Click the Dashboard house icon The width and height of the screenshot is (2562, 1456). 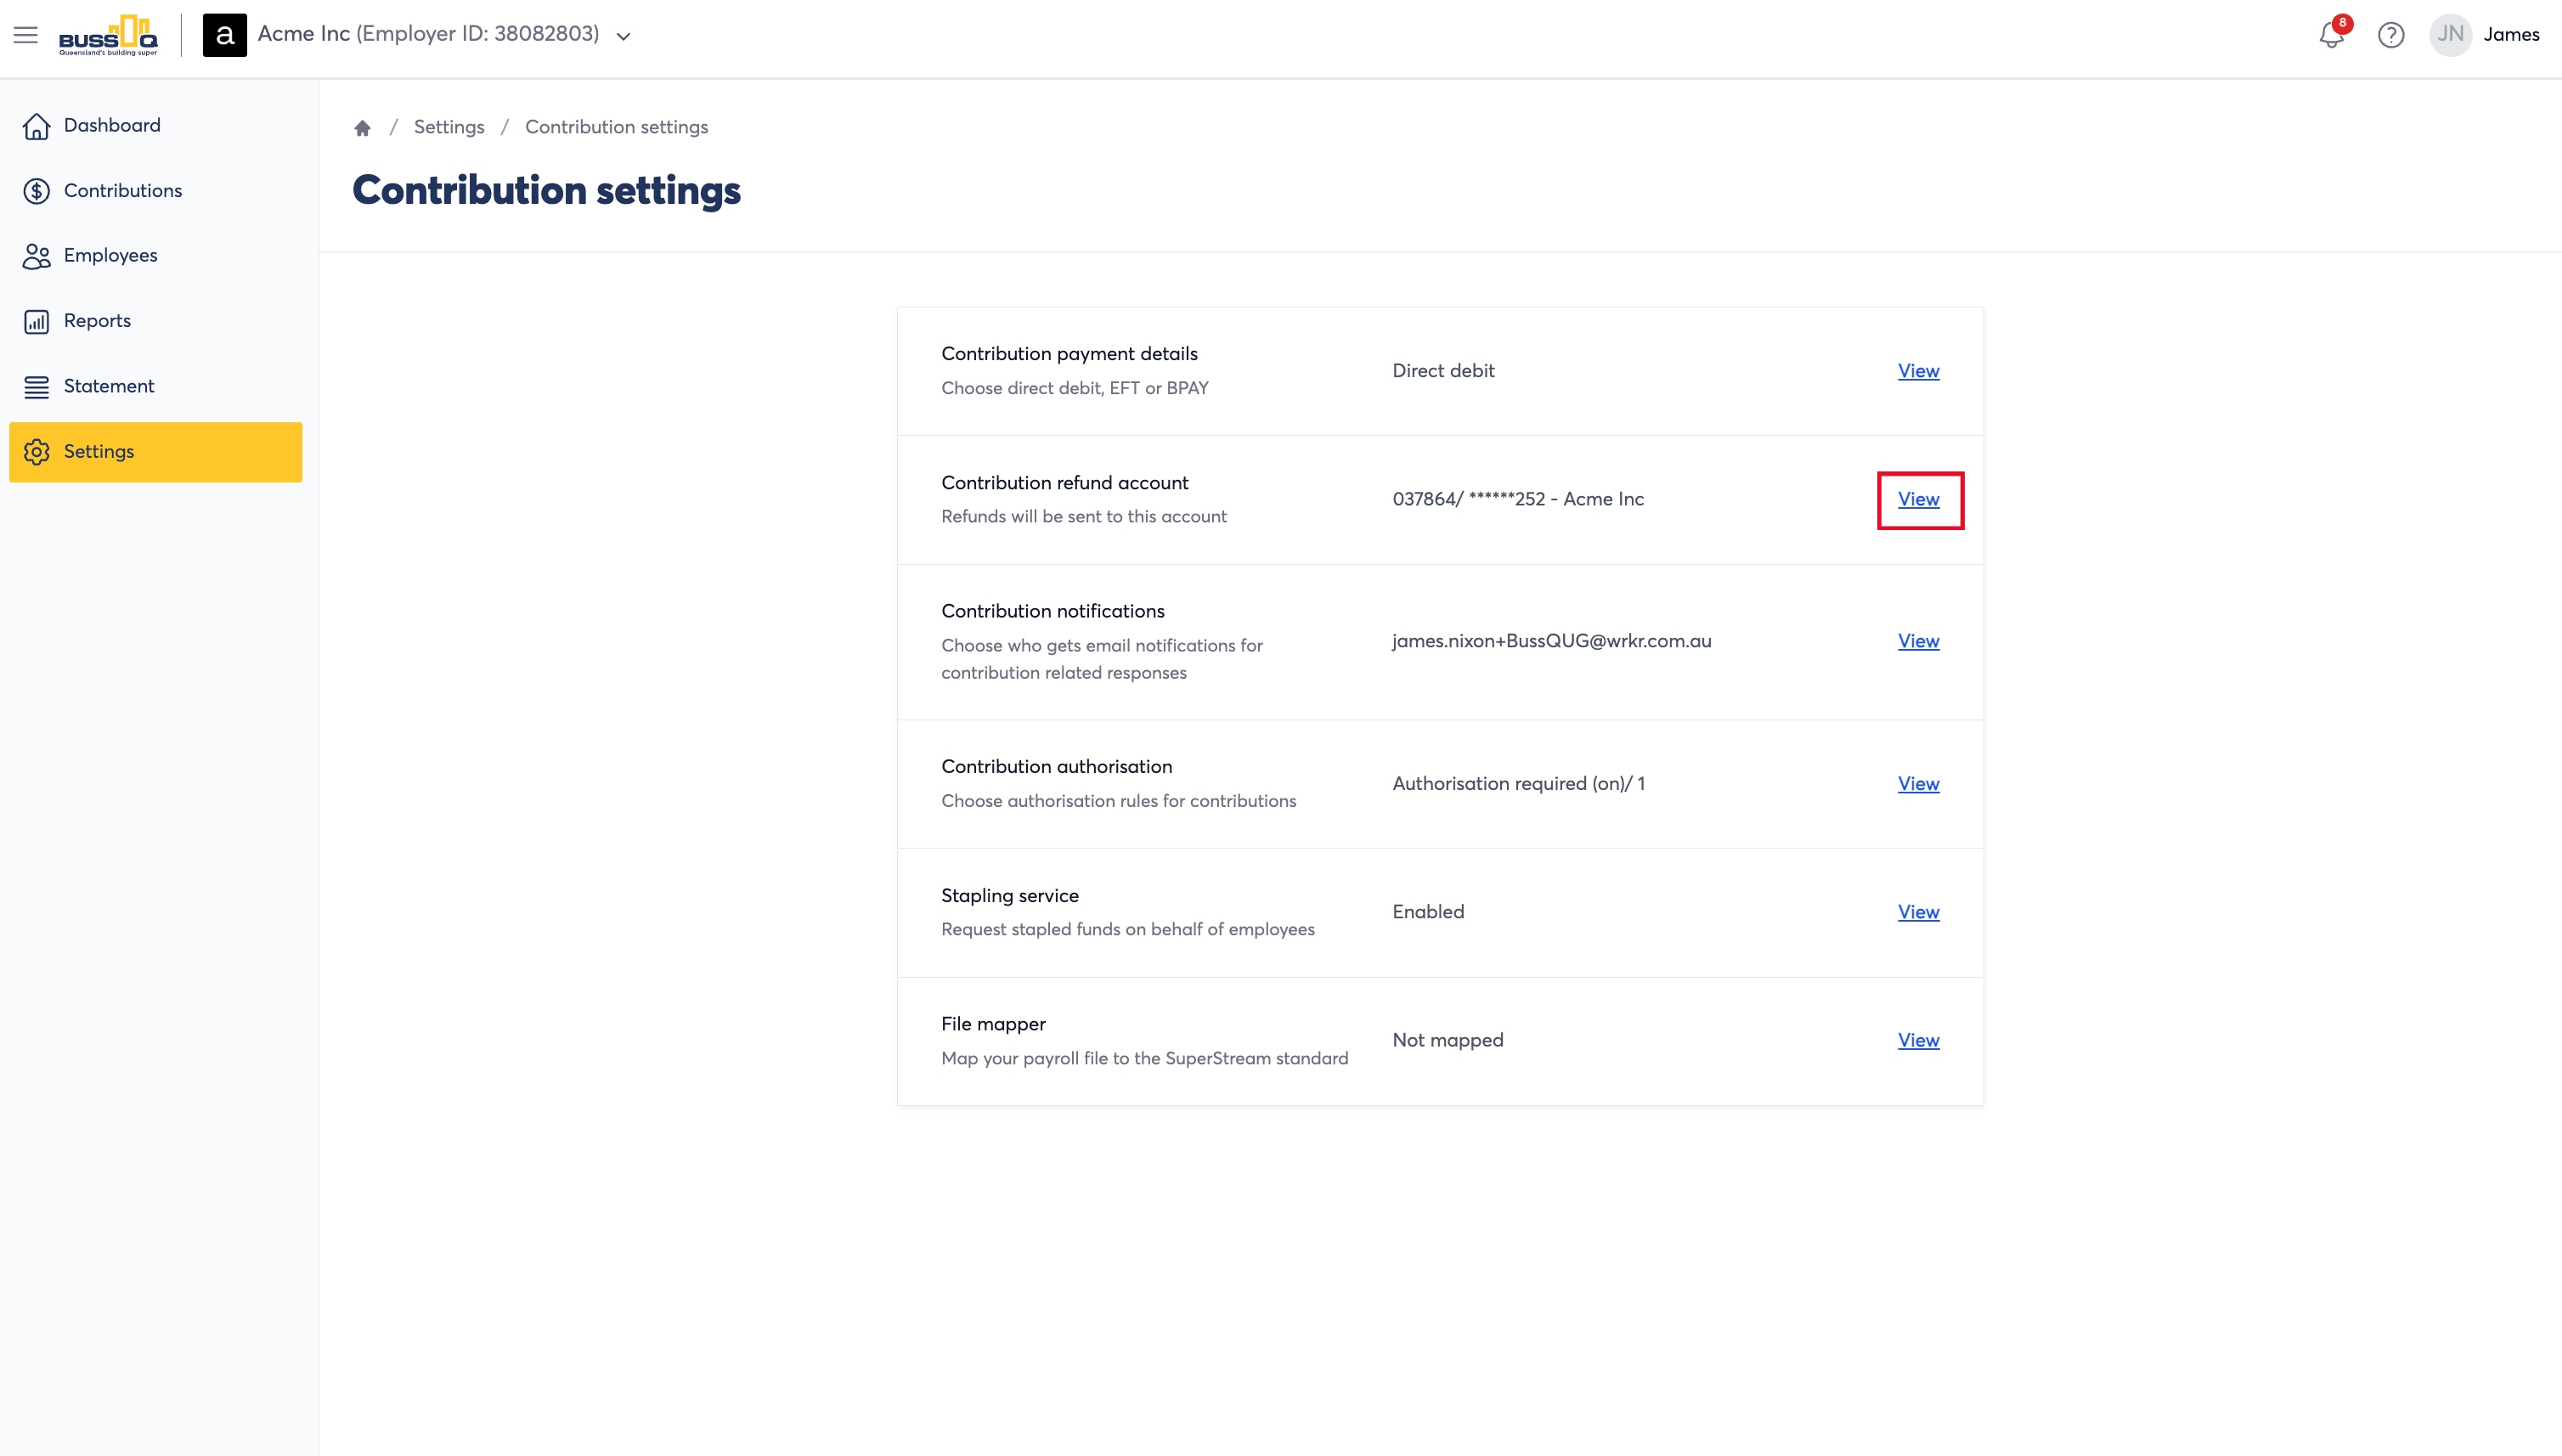click(37, 126)
